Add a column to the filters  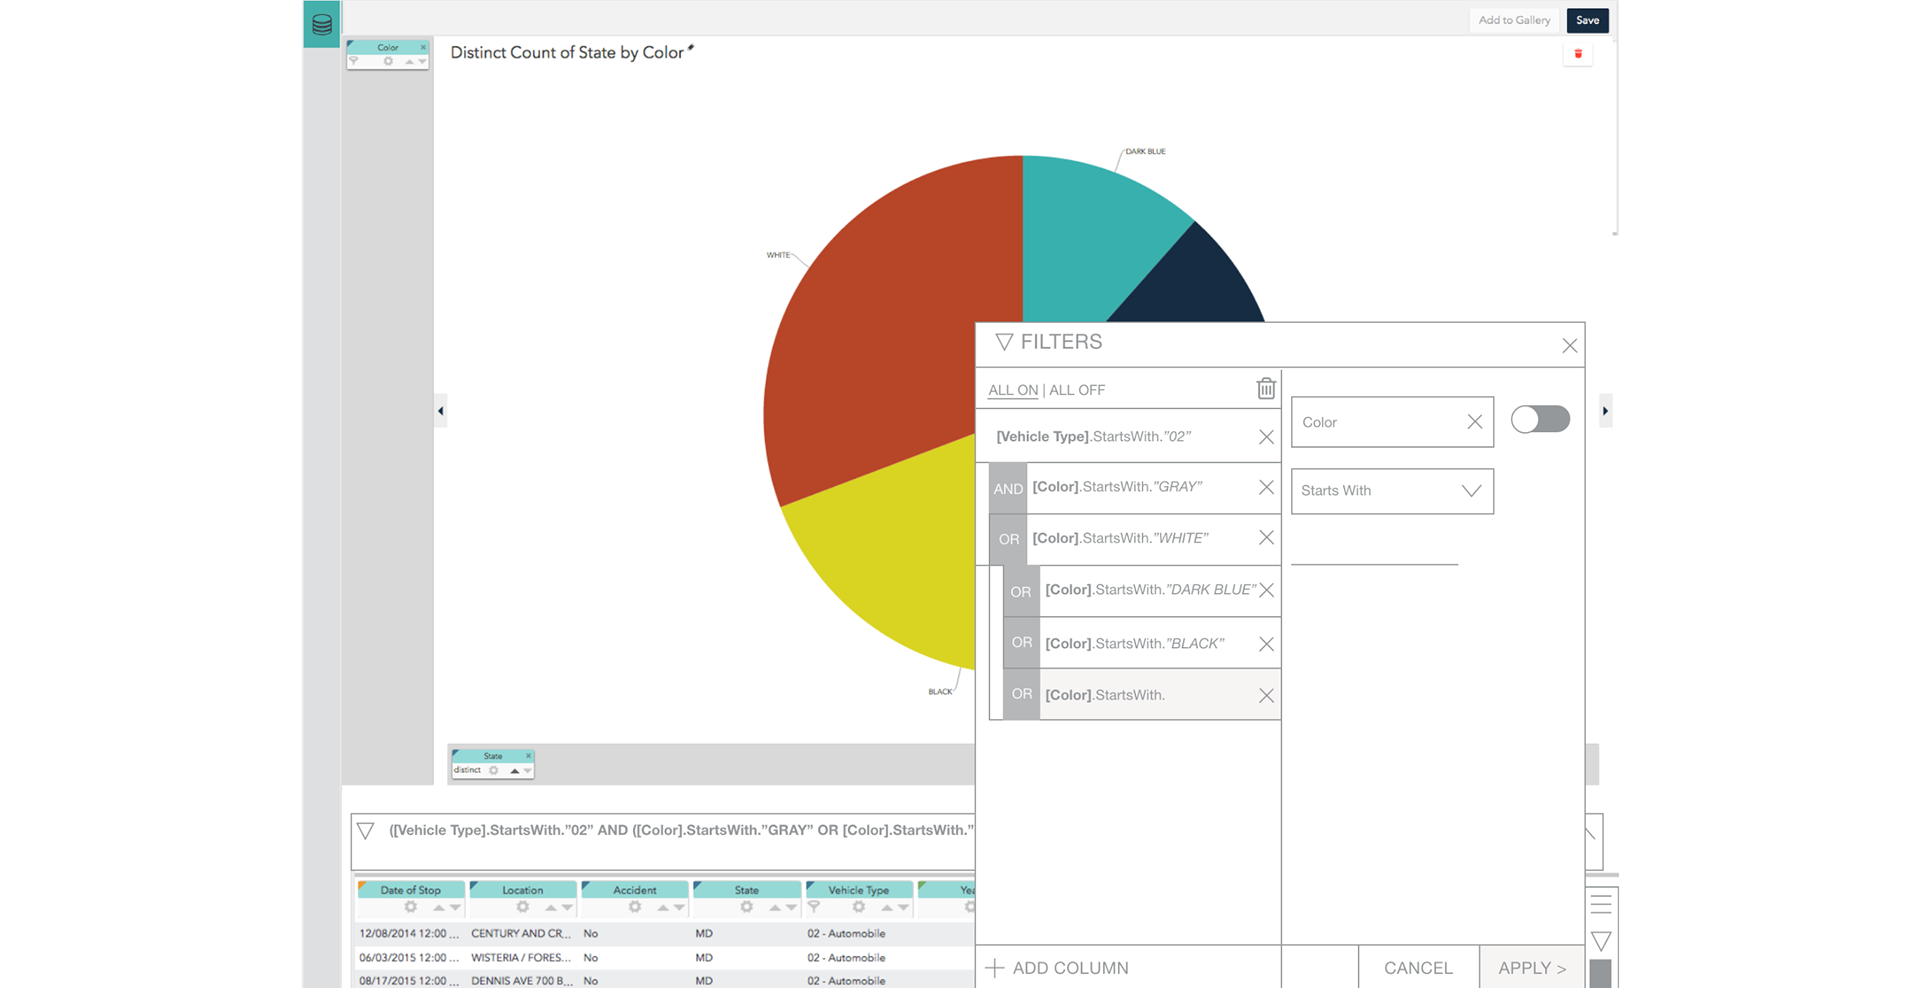click(x=1057, y=968)
